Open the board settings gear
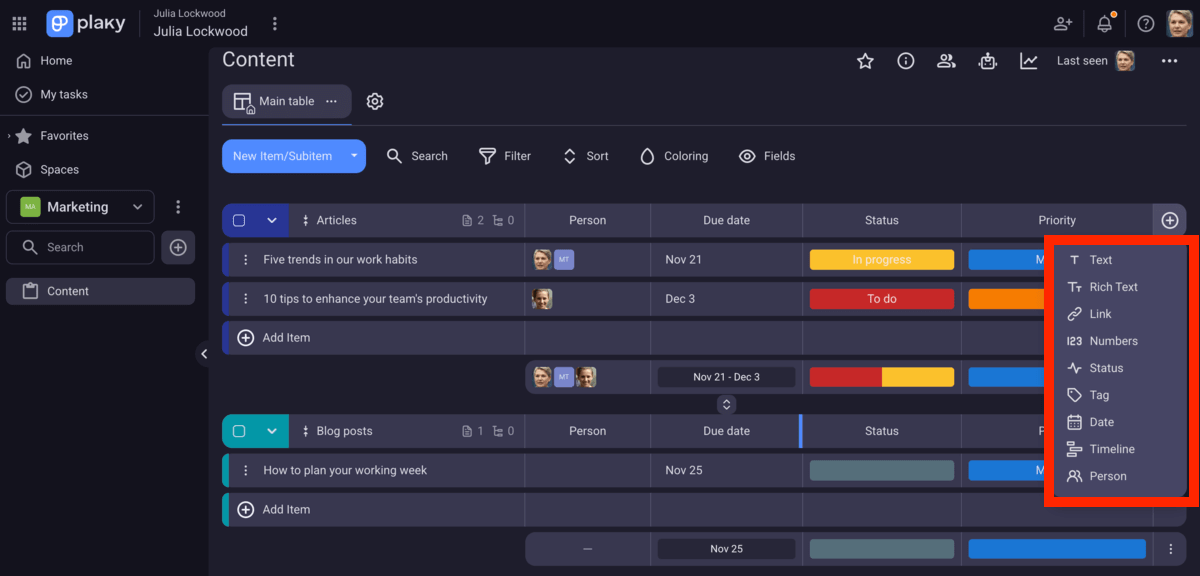Viewport: 1200px width, 576px height. (x=375, y=101)
